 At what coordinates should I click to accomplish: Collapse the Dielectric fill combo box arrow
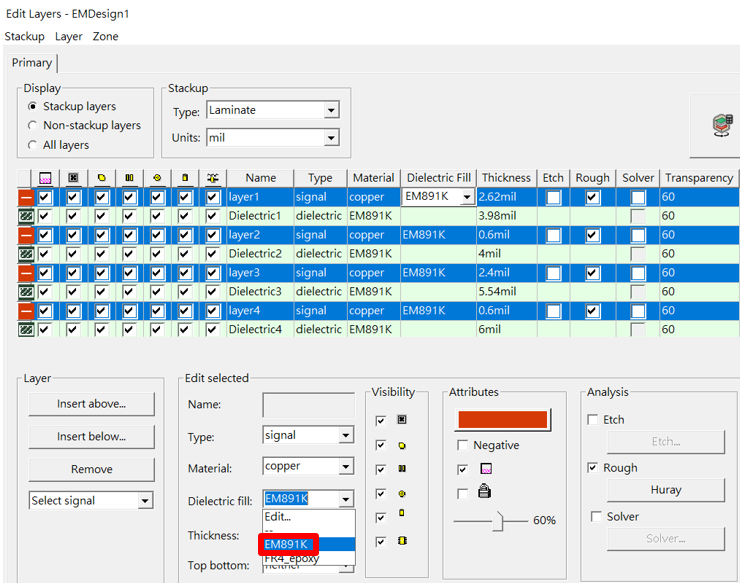coord(346,499)
